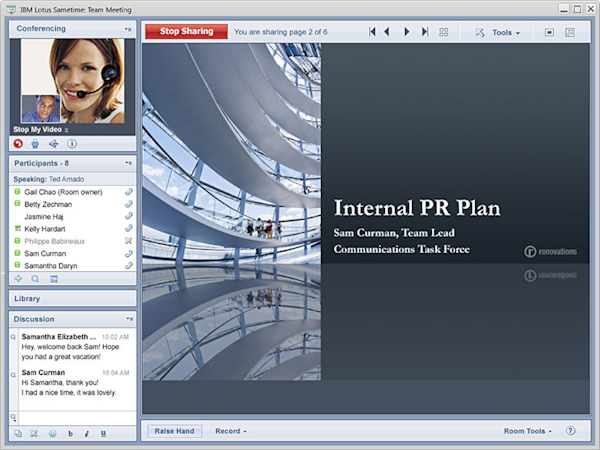
Task: Click the copy icon in Discussion toolbar
Action: coord(18,434)
